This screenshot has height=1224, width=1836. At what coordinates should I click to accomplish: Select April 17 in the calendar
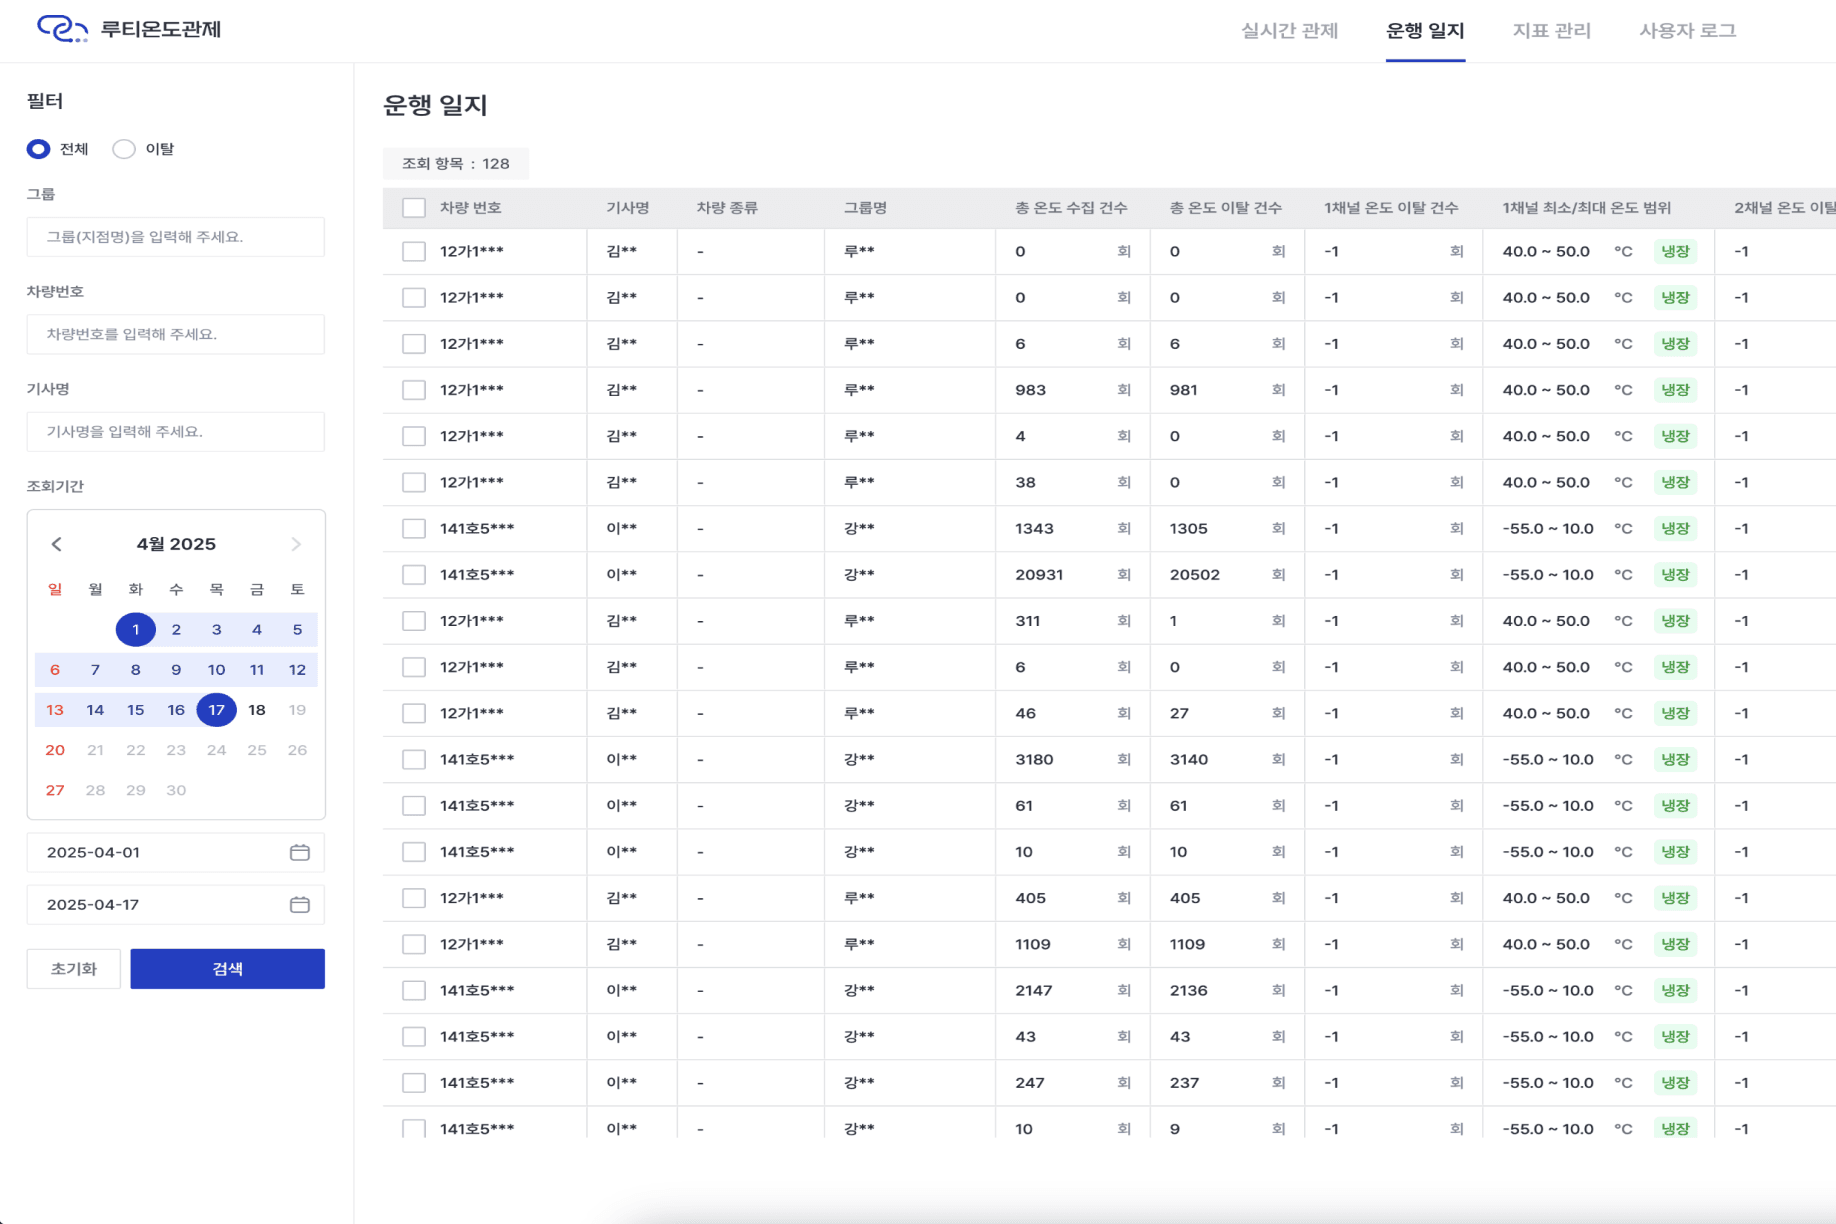(x=216, y=710)
